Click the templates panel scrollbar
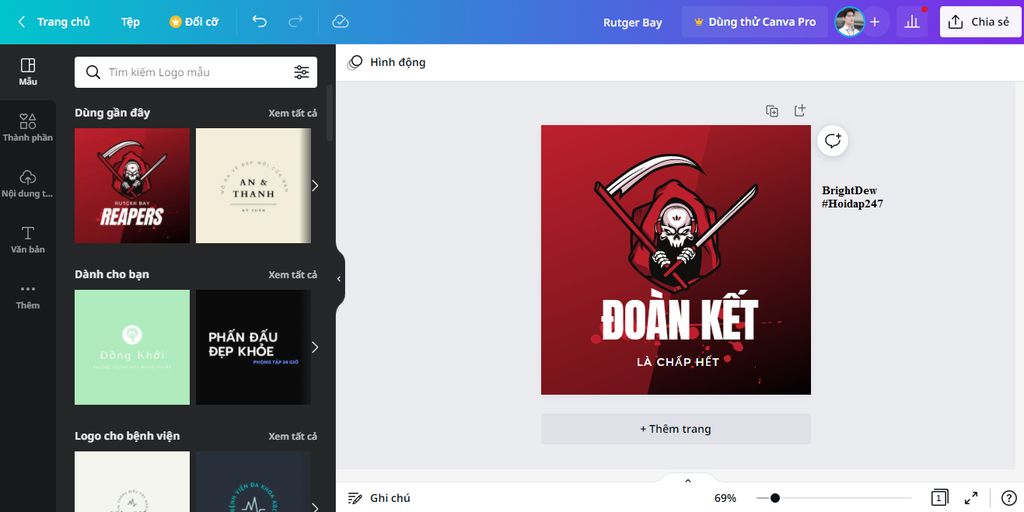 pyautogui.click(x=329, y=112)
